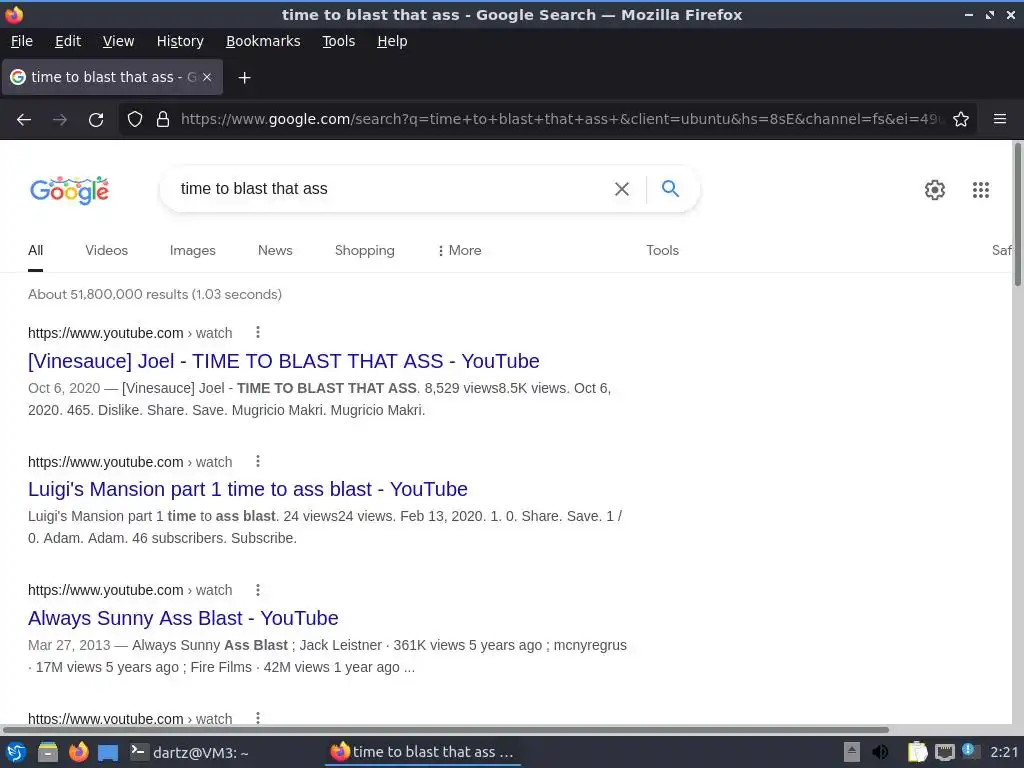Open options dots for Luigi's Mansion result

(258, 462)
